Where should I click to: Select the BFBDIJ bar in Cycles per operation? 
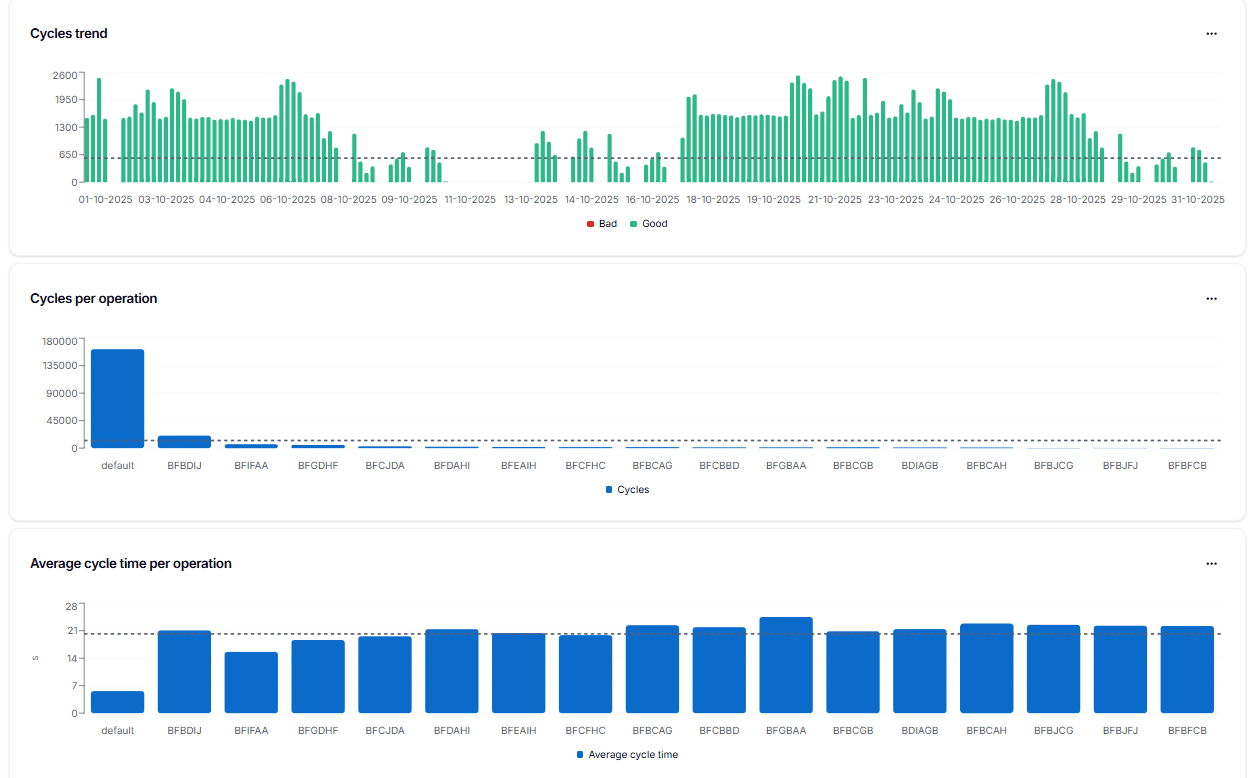[x=184, y=440]
